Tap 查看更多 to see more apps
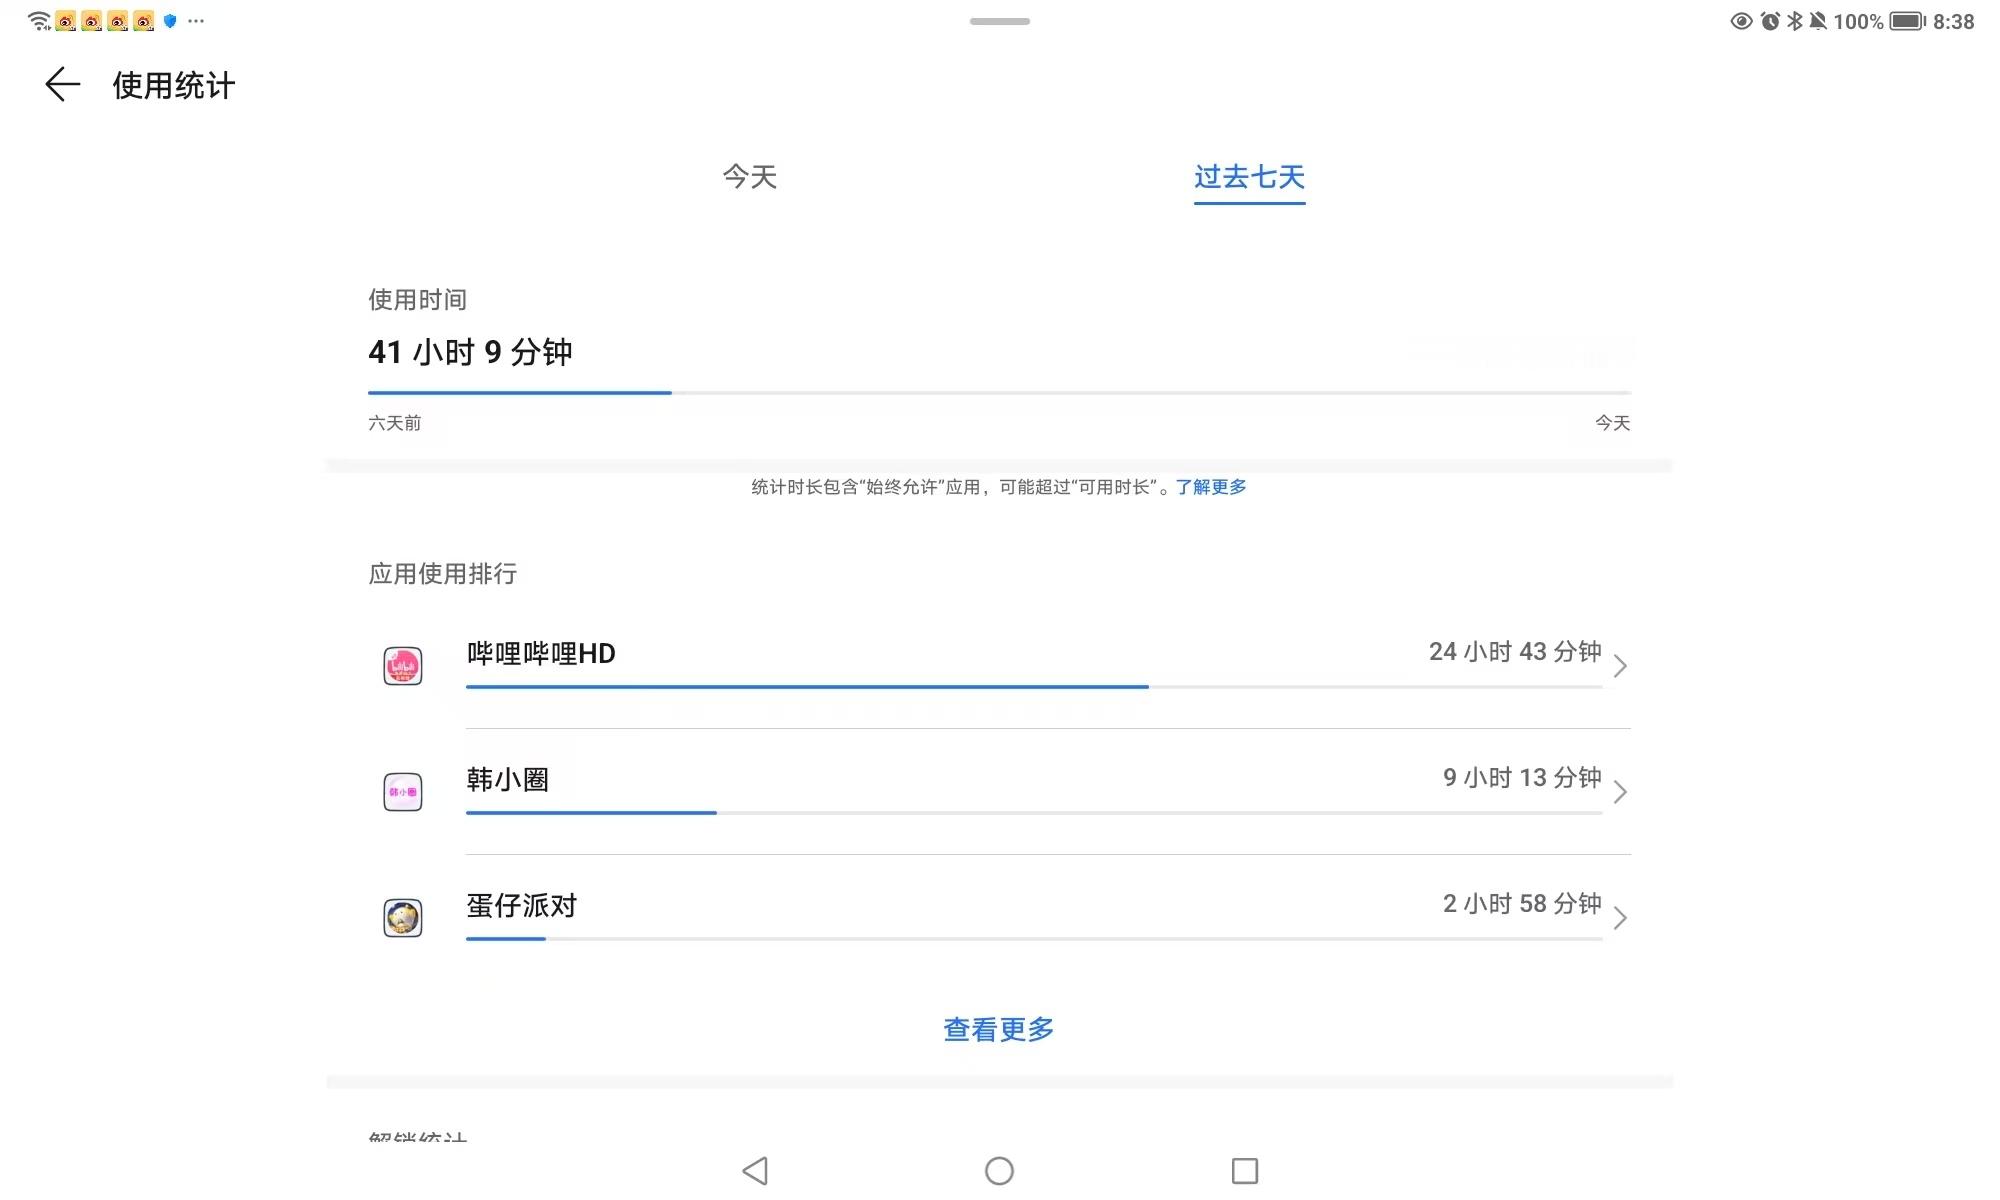 tap(999, 1029)
